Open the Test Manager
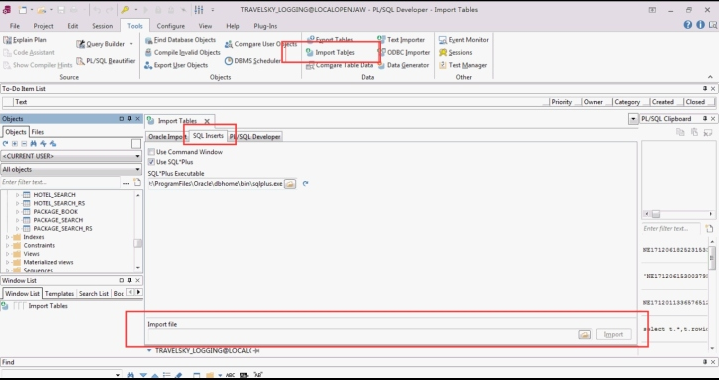This screenshot has height=384, width=723. point(463,65)
